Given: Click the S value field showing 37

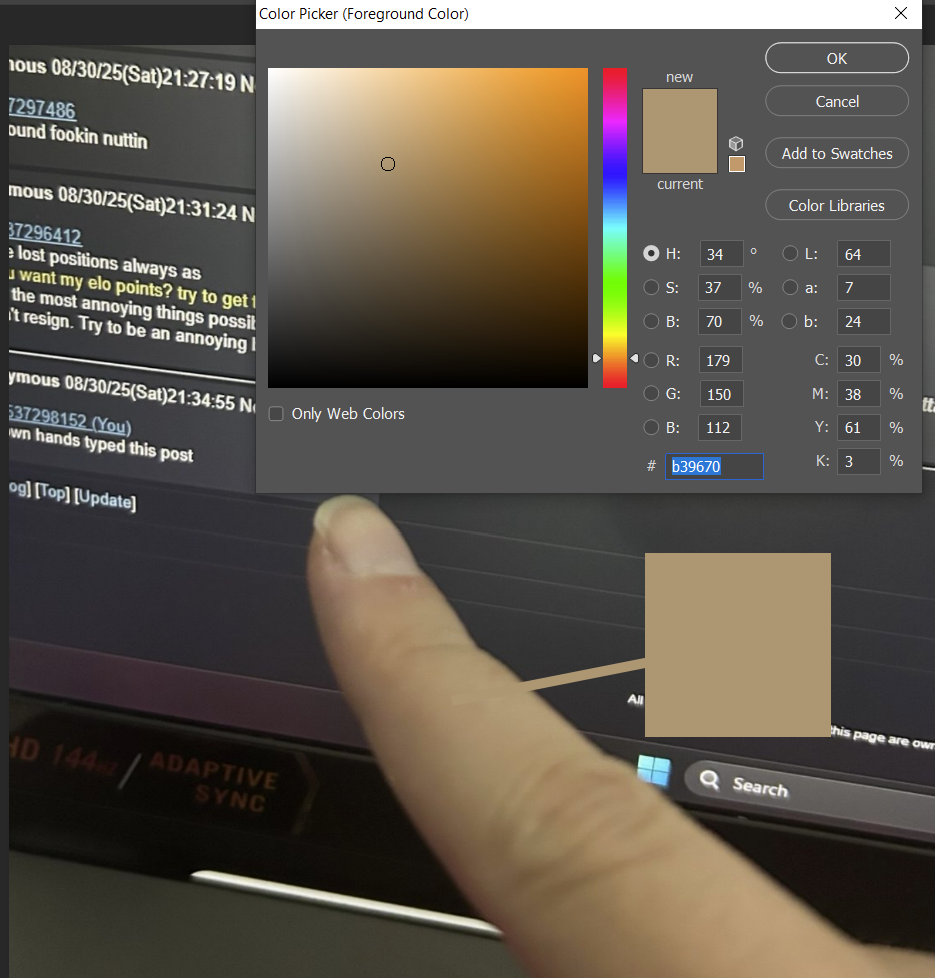Looking at the screenshot, I should coord(720,288).
